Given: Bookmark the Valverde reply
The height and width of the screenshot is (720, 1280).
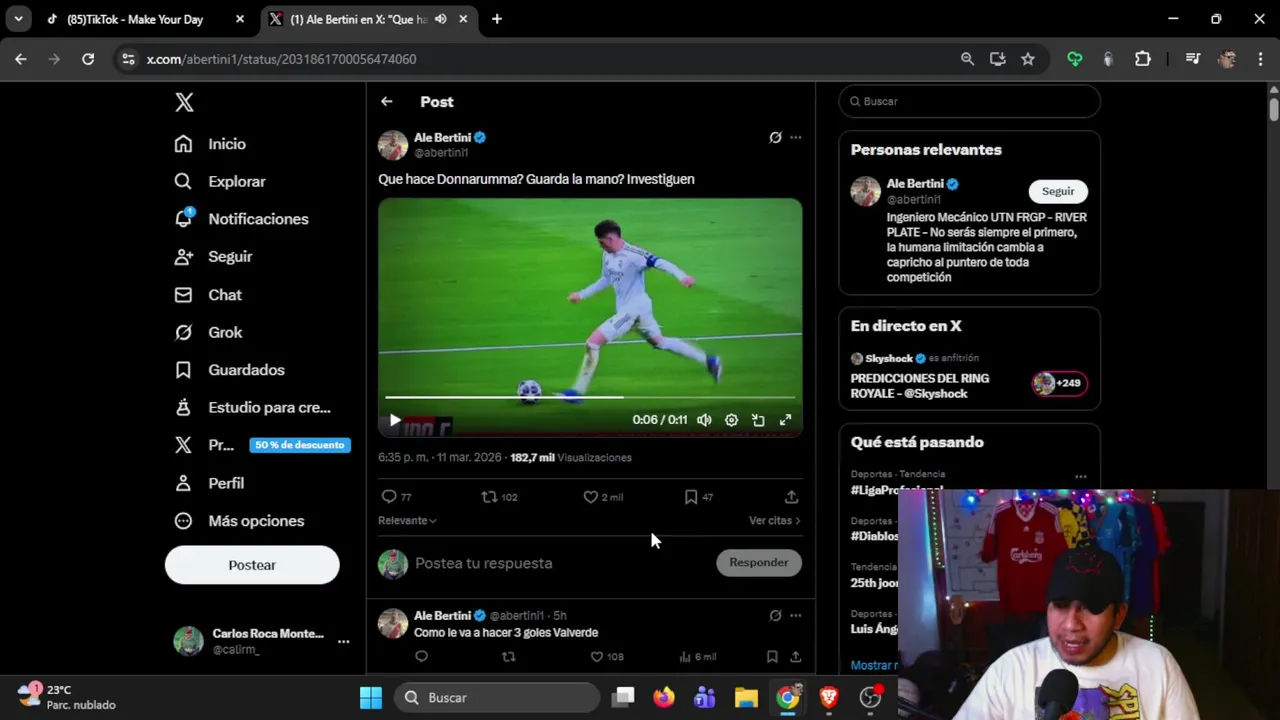Looking at the screenshot, I should [772, 657].
